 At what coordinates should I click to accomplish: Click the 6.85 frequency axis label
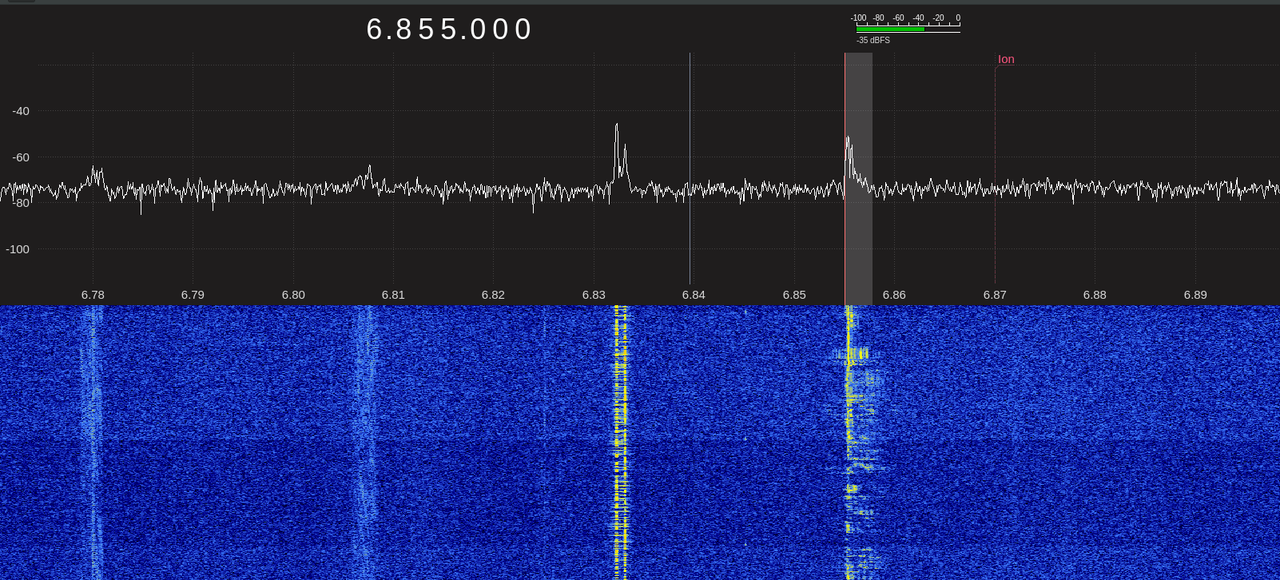coord(794,295)
